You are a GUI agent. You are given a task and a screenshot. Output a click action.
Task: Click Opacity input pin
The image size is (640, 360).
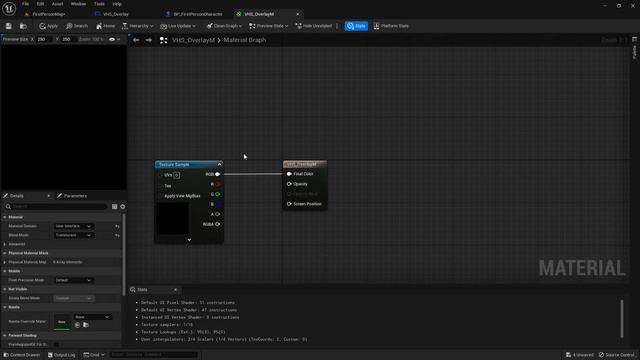pyautogui.click(x=289, y=184)
